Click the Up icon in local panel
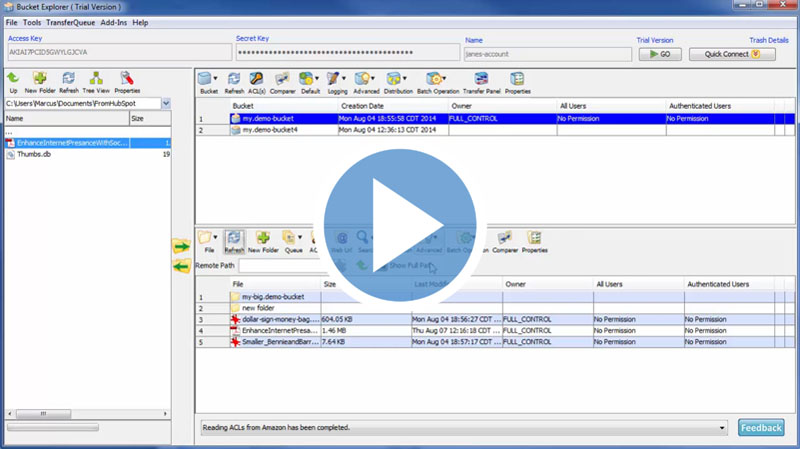 tap(13, 80)
